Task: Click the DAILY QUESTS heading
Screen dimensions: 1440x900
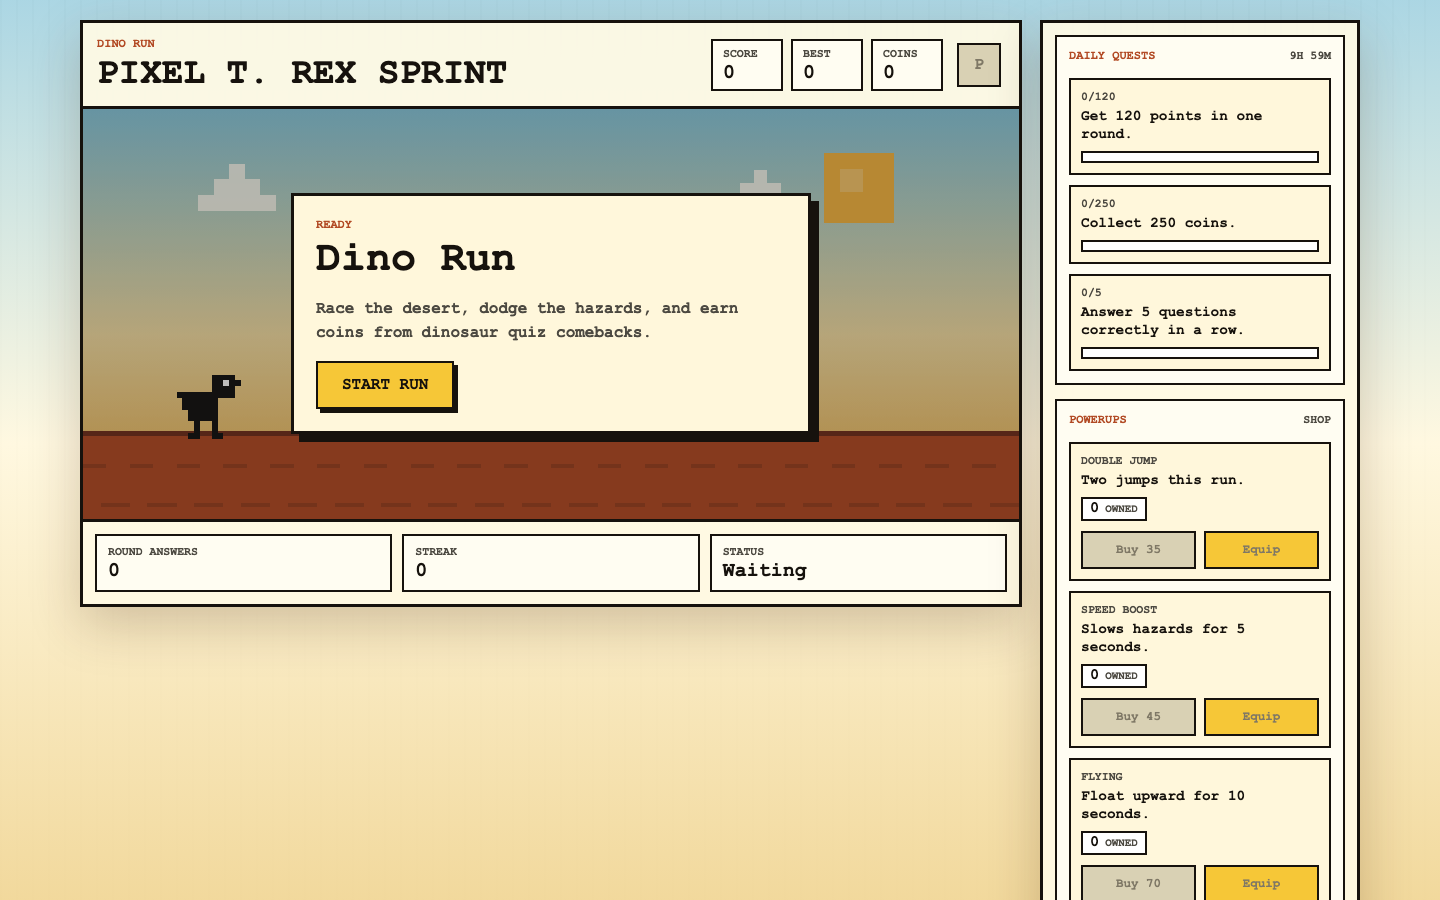Action: (1112, 56)
